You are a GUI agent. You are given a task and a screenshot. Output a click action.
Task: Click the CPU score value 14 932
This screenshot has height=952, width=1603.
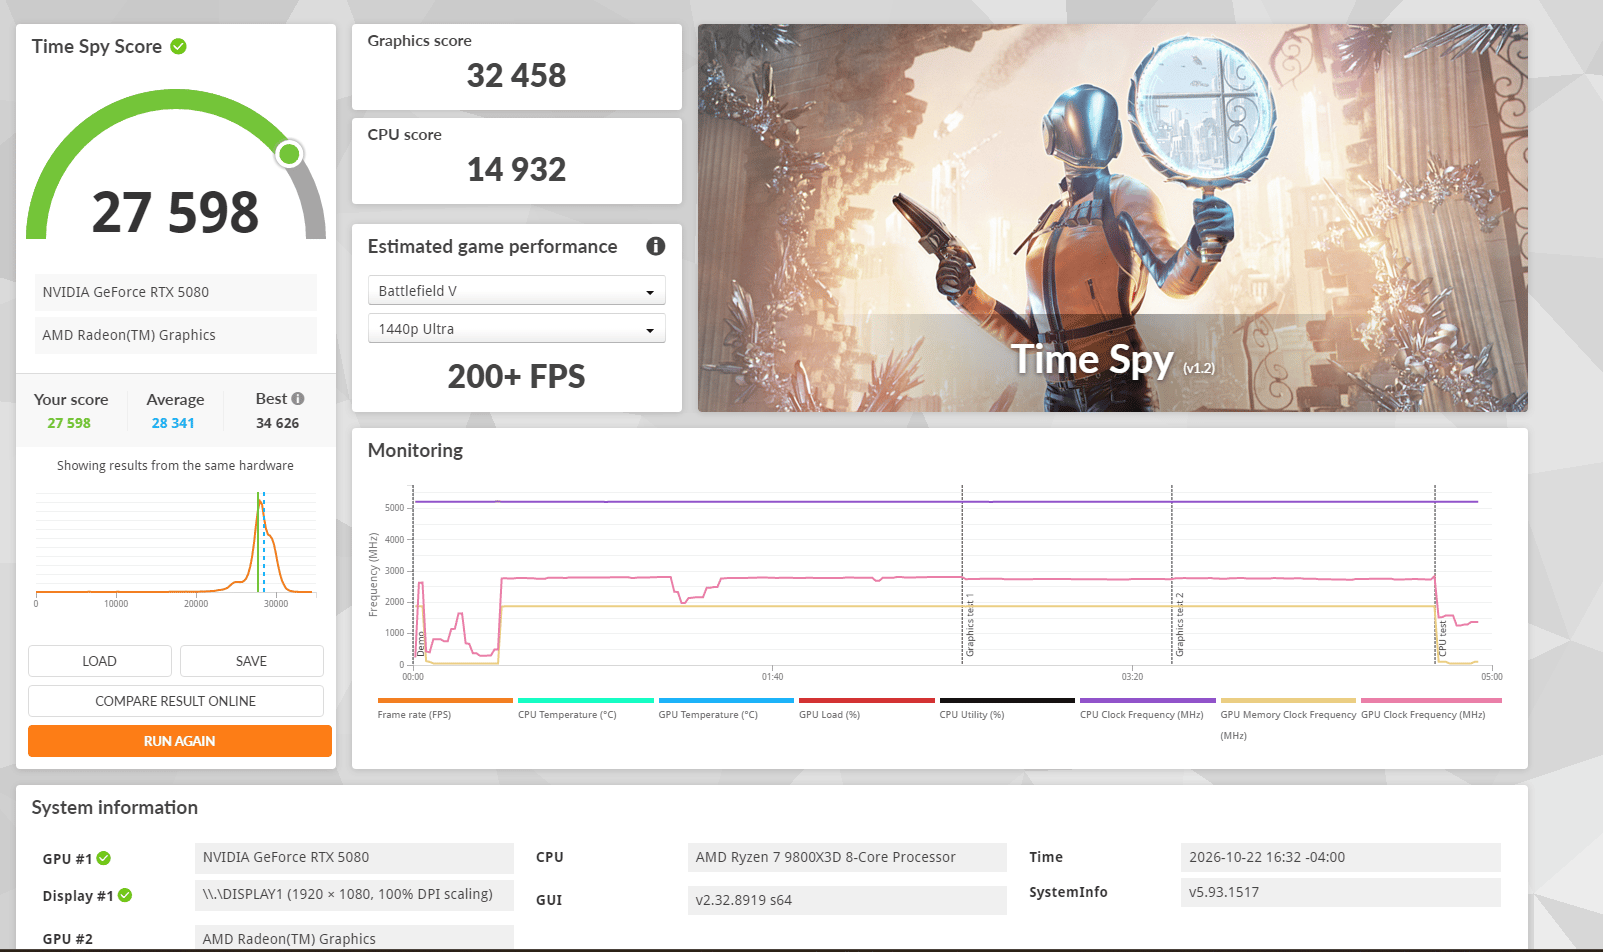click(516, 169)
